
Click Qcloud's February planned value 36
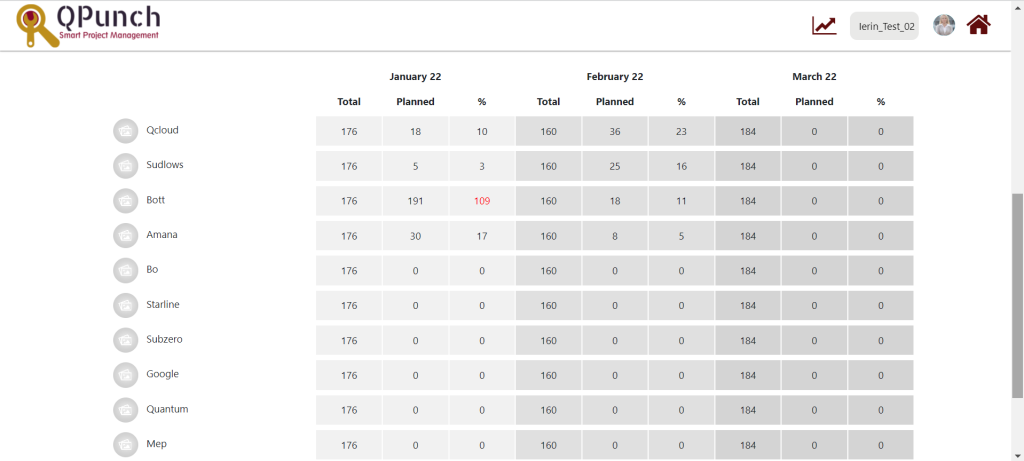(615, 131)
